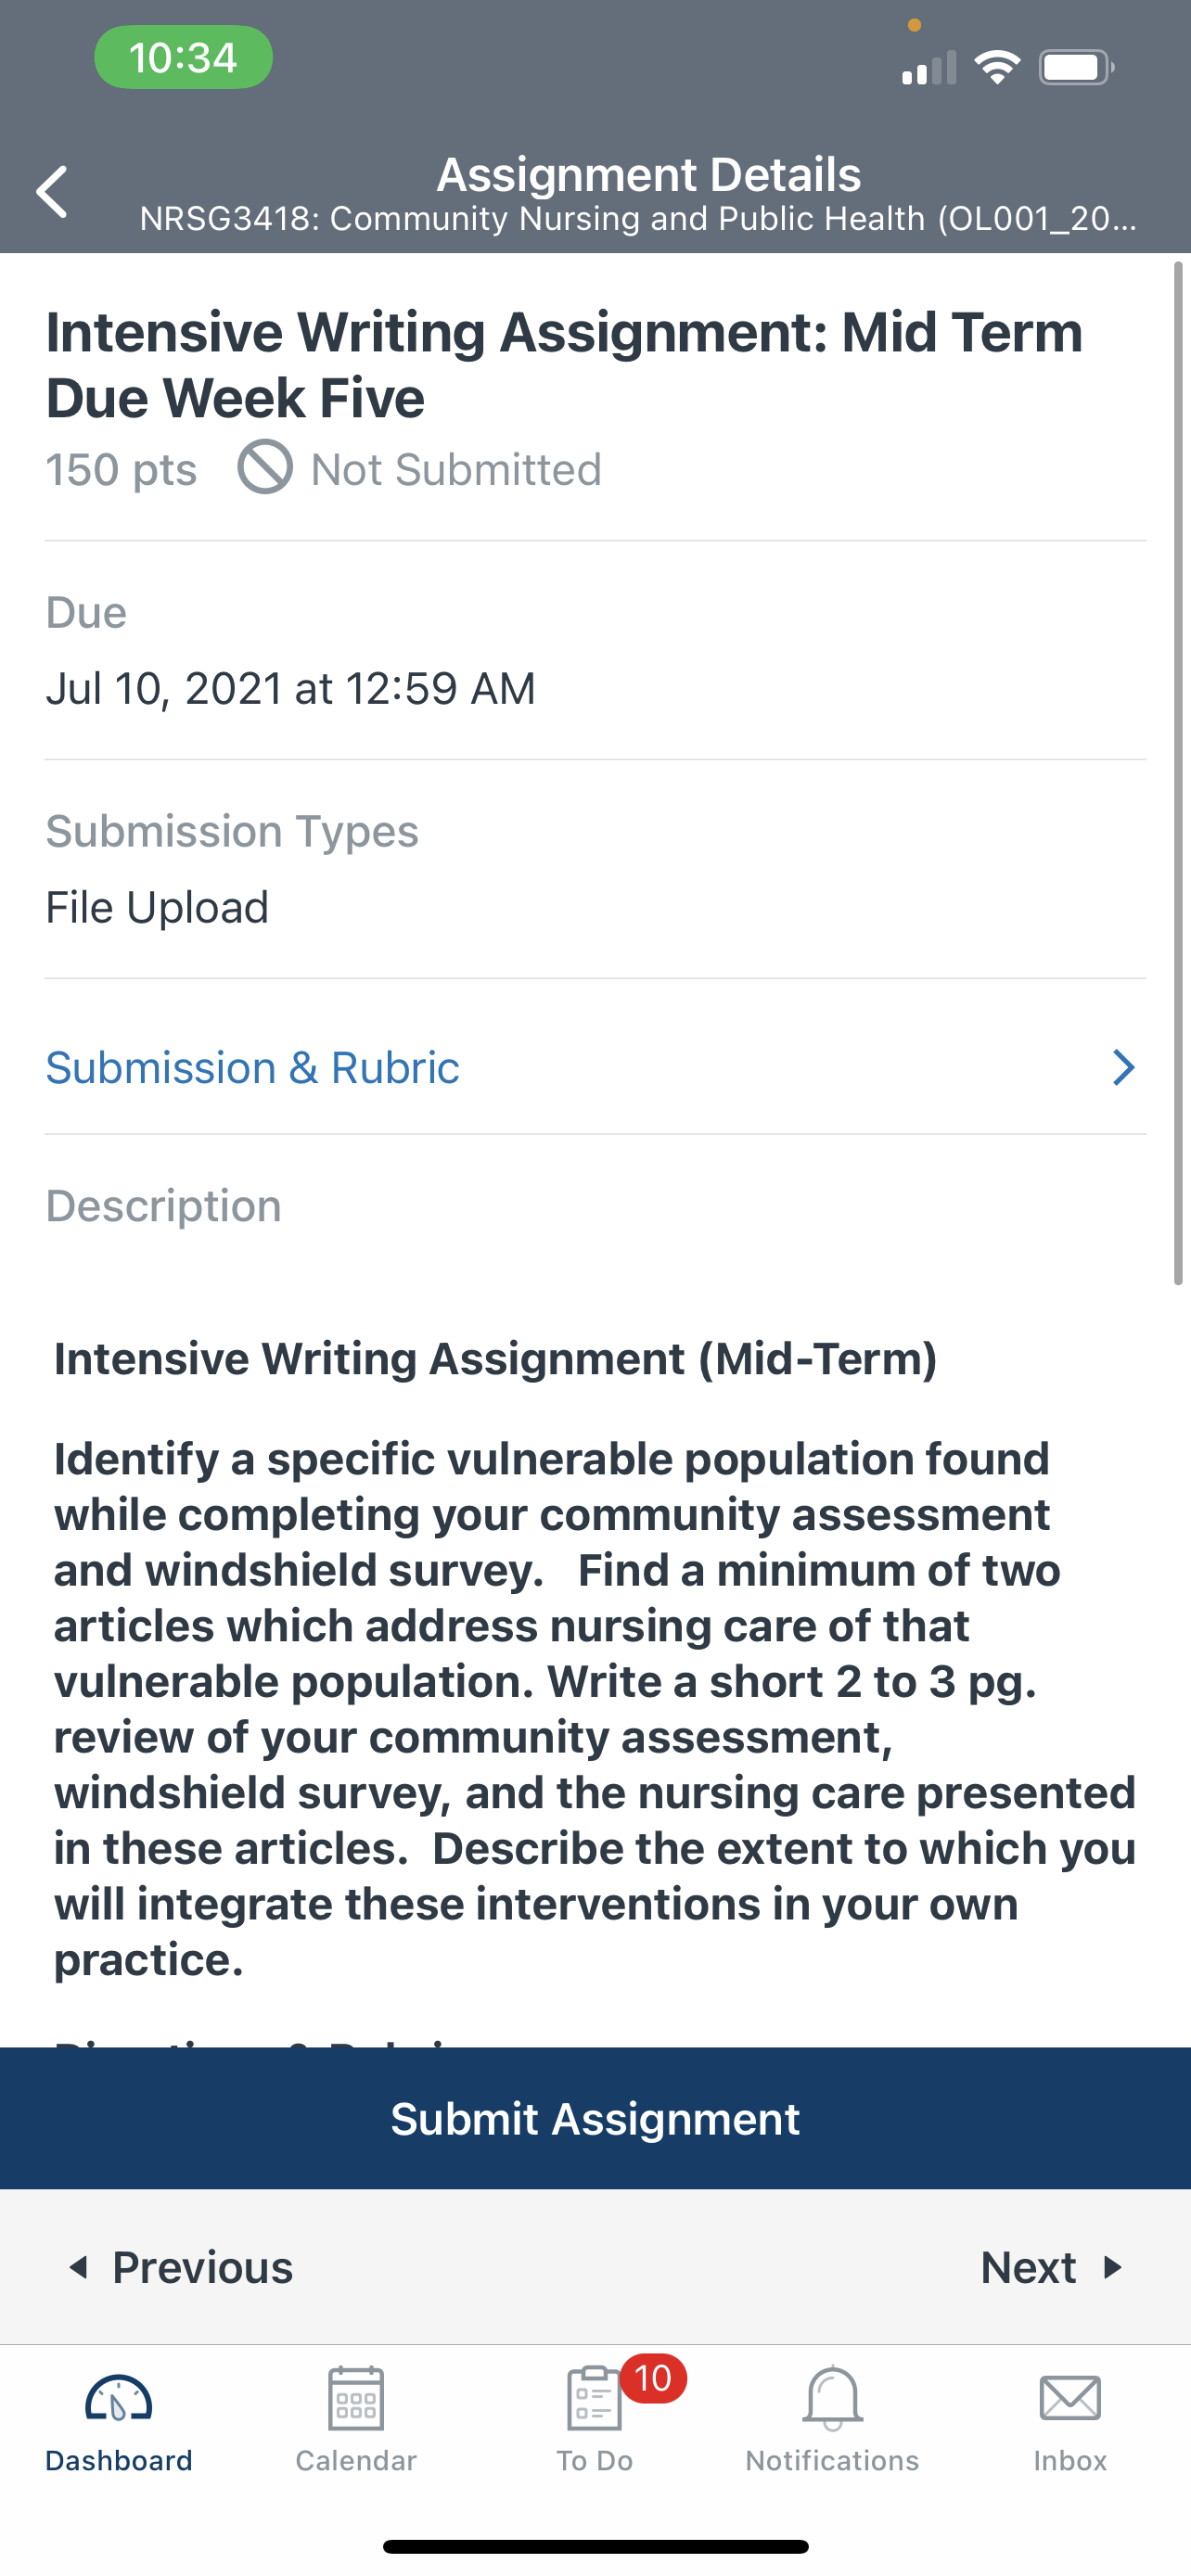Viewport: 1191px width, 2576px height.
Task: Click the Submit Assignment button
Action: pos(595,2118)
